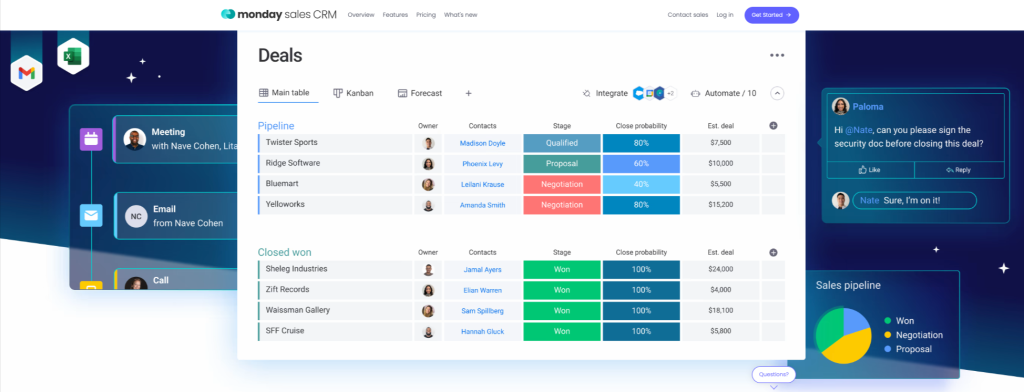Viewport: 1024px width, 392px height.
Task: Click the monday sales CRM logo
Action: point(279,14)
